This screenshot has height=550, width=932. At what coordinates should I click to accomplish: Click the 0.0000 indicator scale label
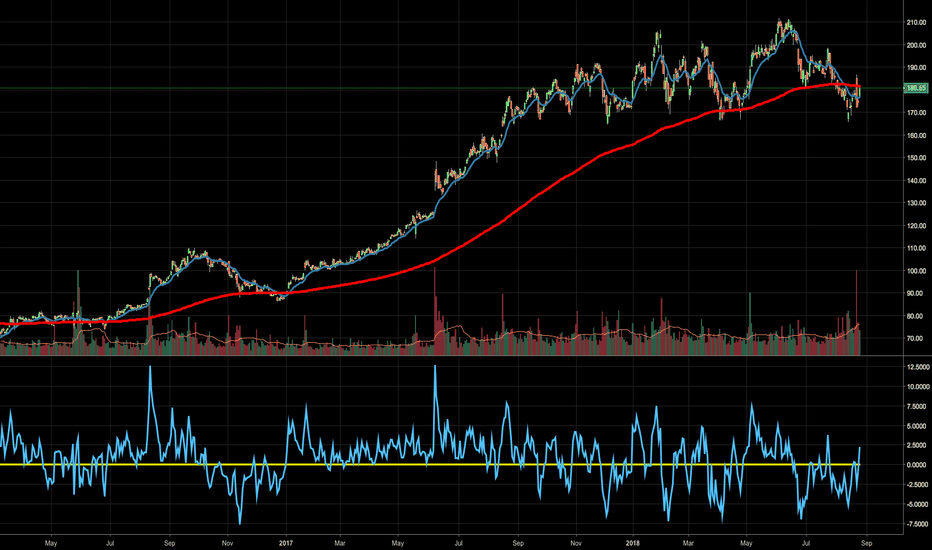click(x=917, y=465)
